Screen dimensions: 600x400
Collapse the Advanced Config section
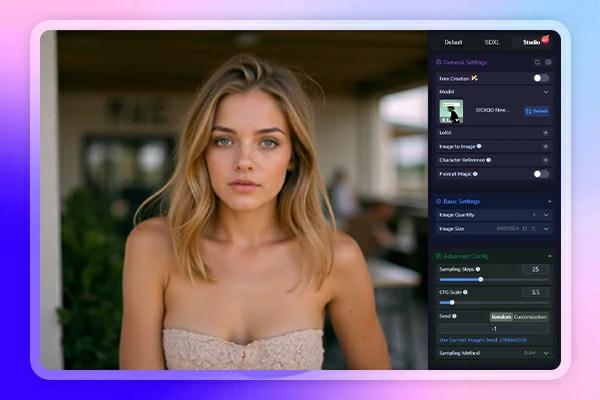pos(549,256)
